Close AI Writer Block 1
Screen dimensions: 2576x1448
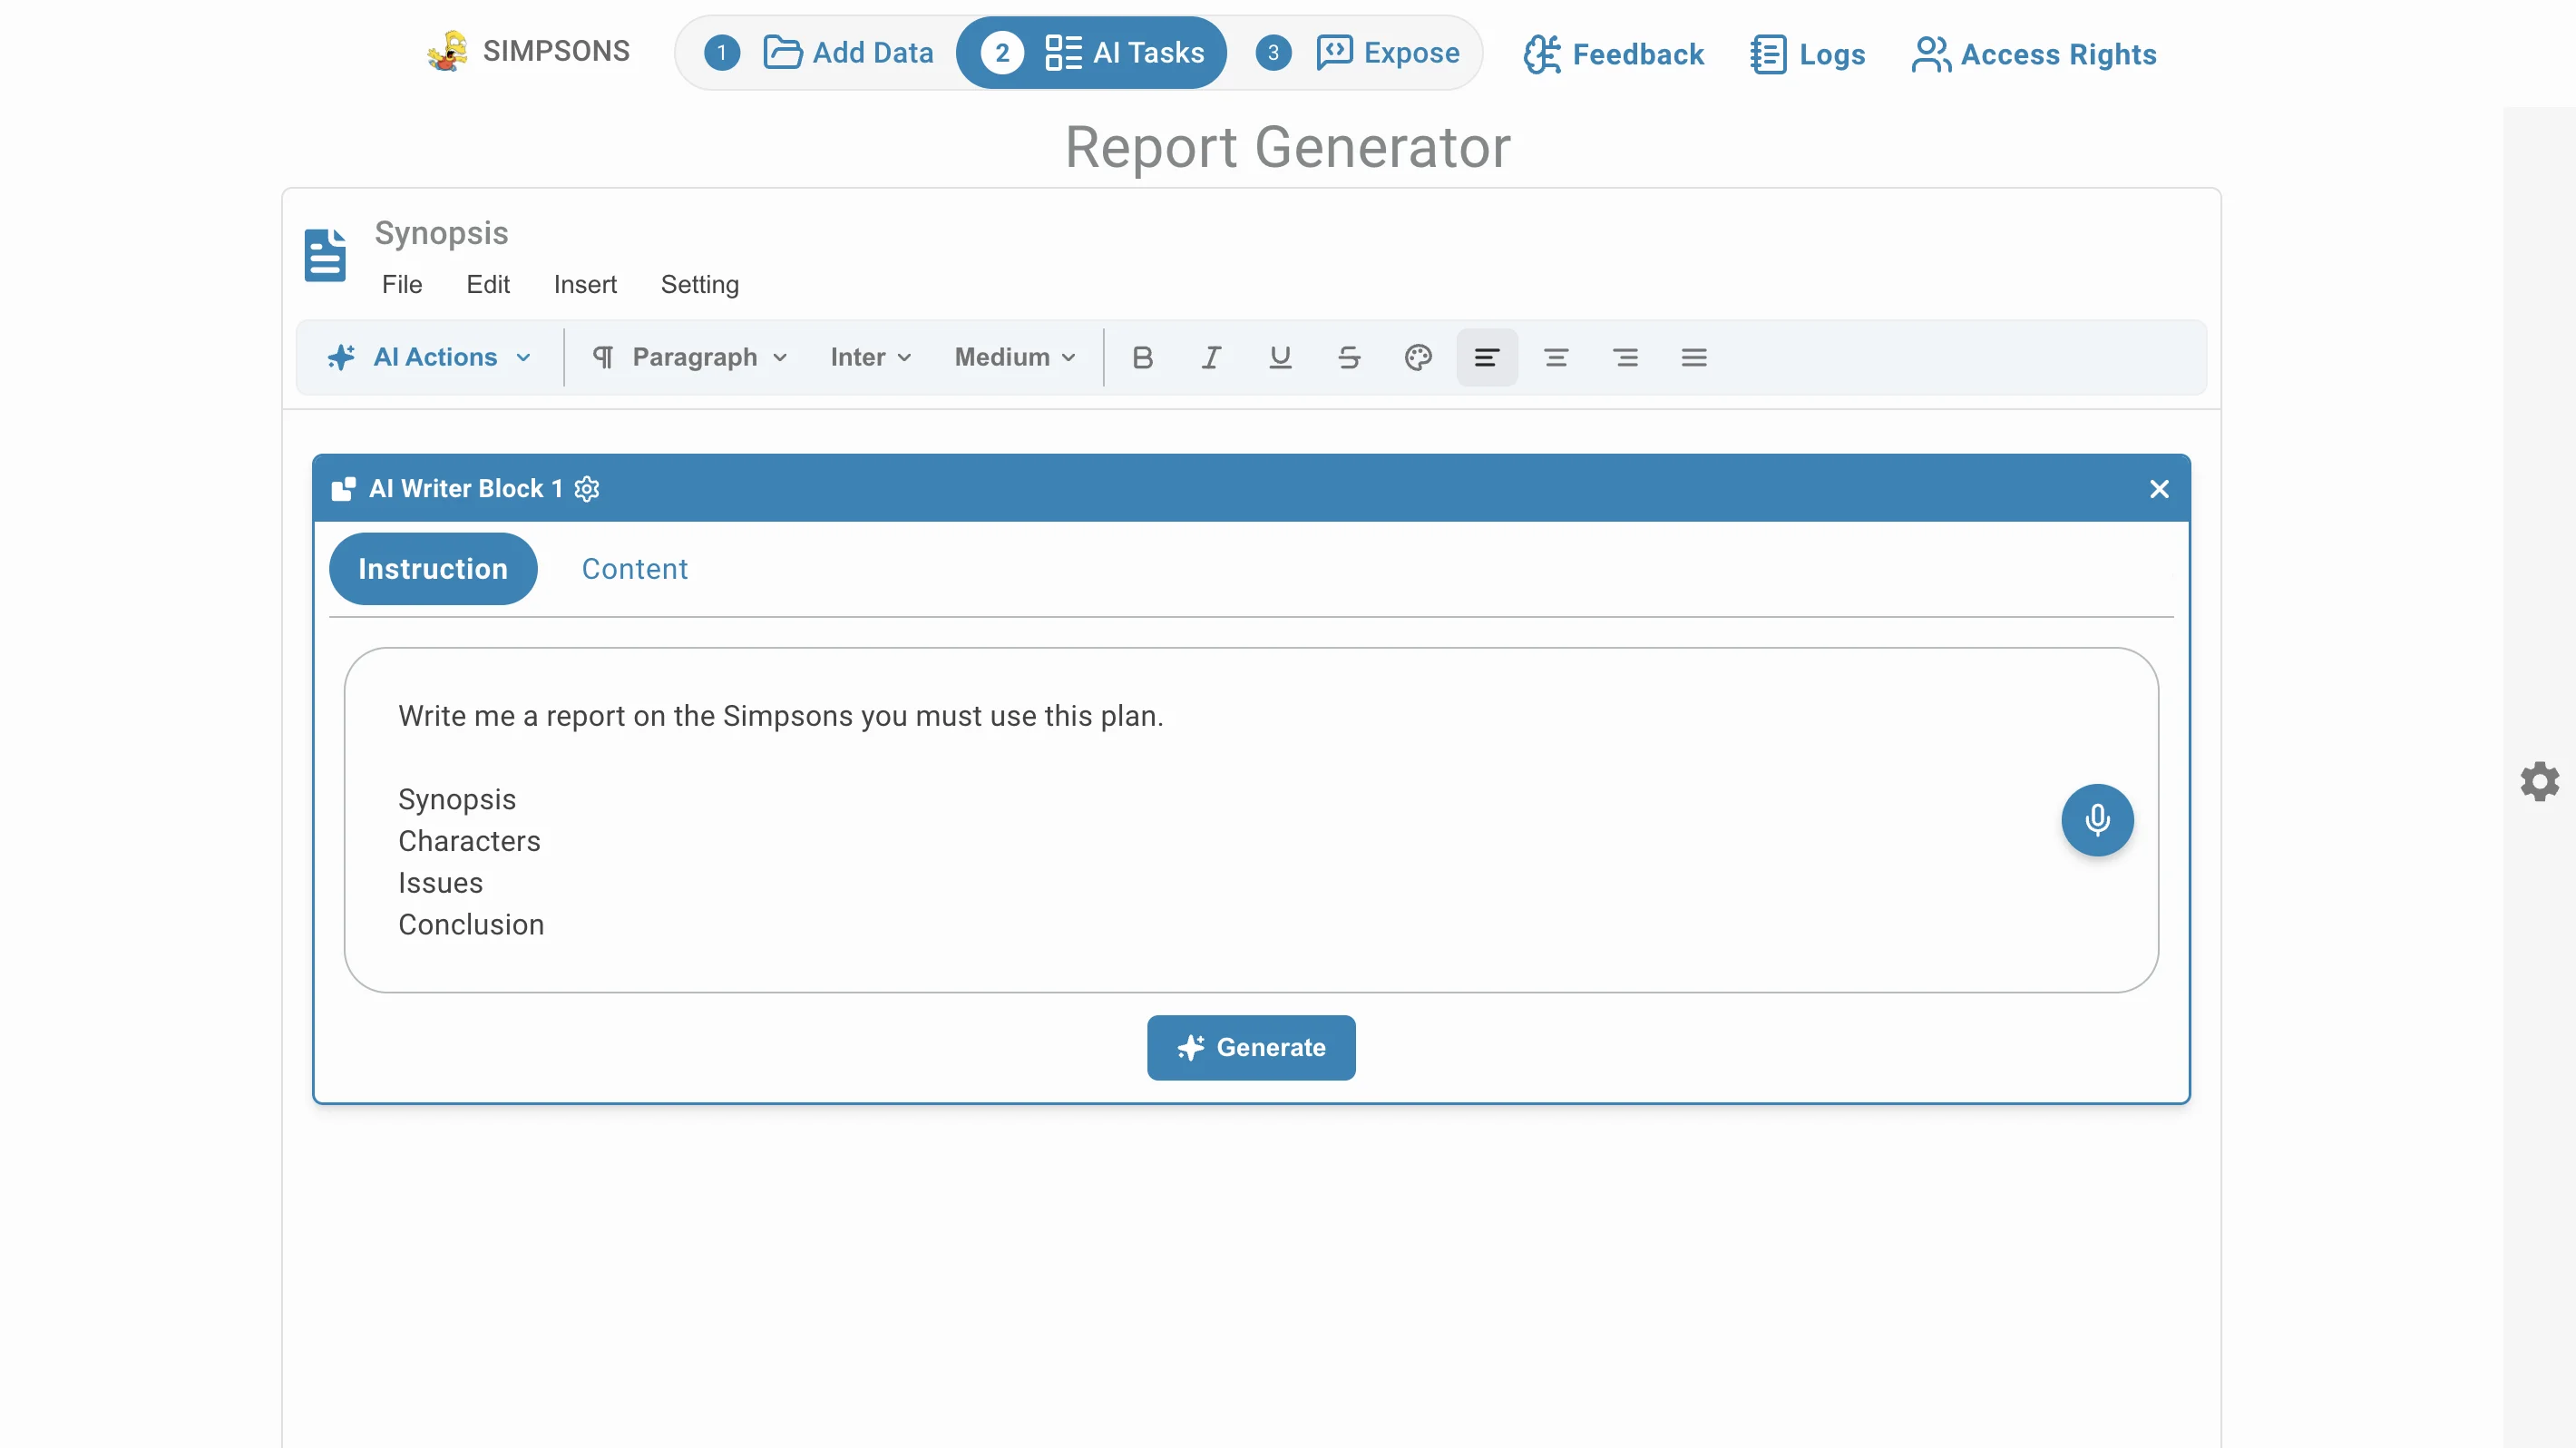click(x=2159, y=489)
